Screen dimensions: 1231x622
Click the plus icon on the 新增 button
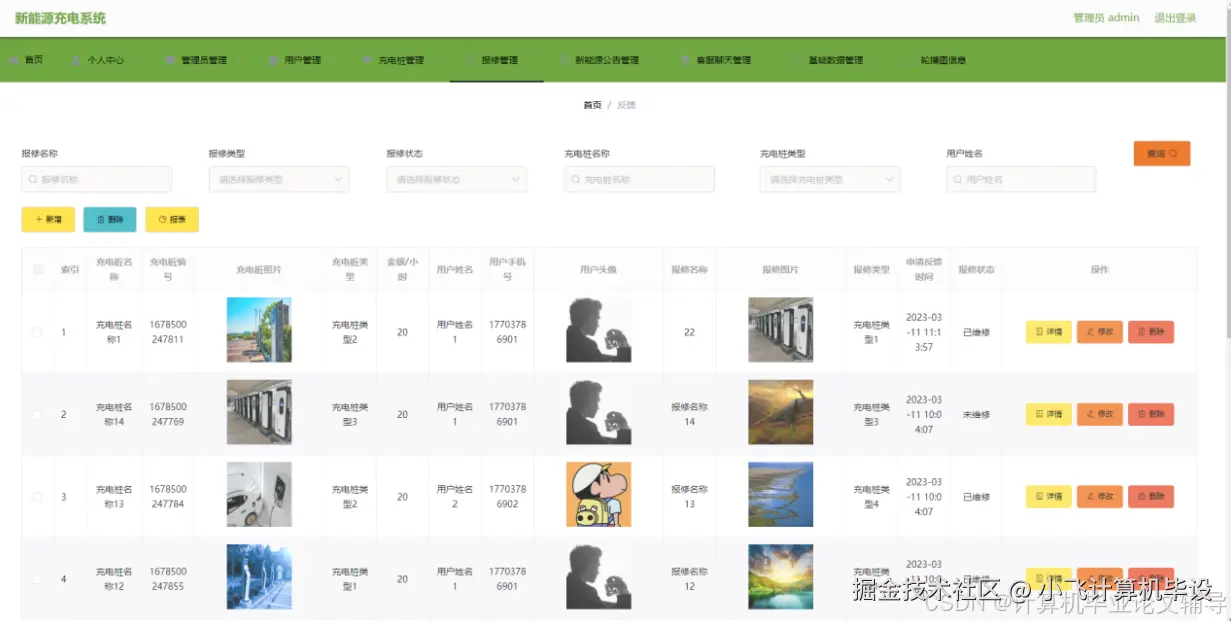39,219
